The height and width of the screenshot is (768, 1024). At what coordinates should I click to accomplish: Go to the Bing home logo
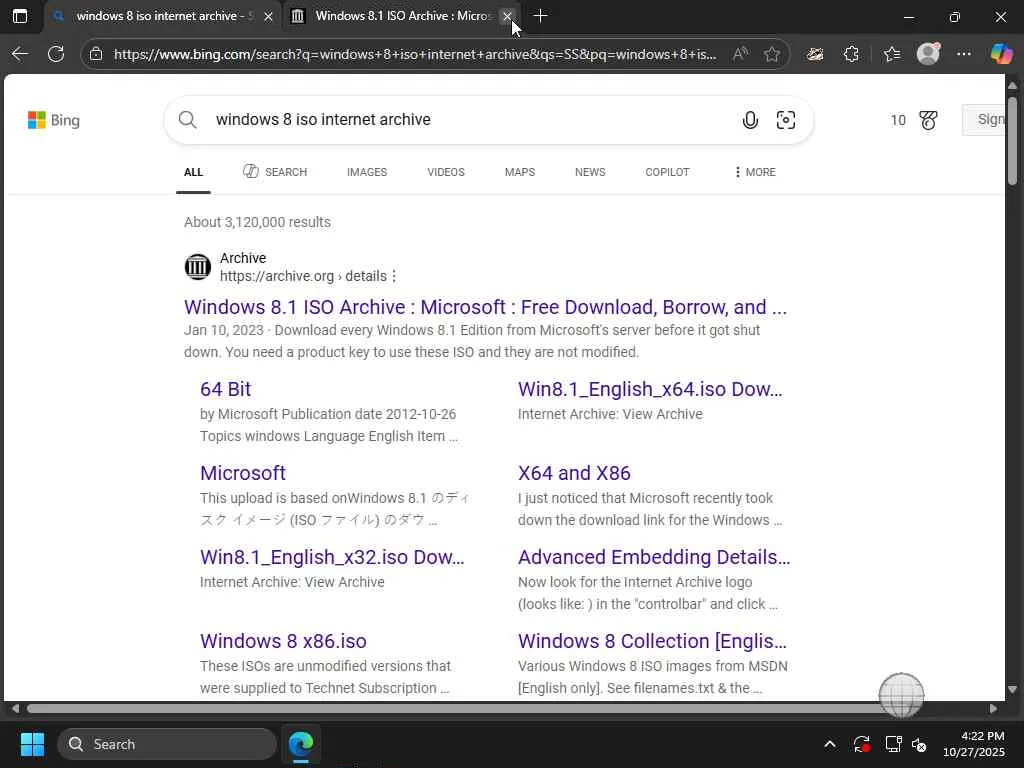(x=54, y=120)
